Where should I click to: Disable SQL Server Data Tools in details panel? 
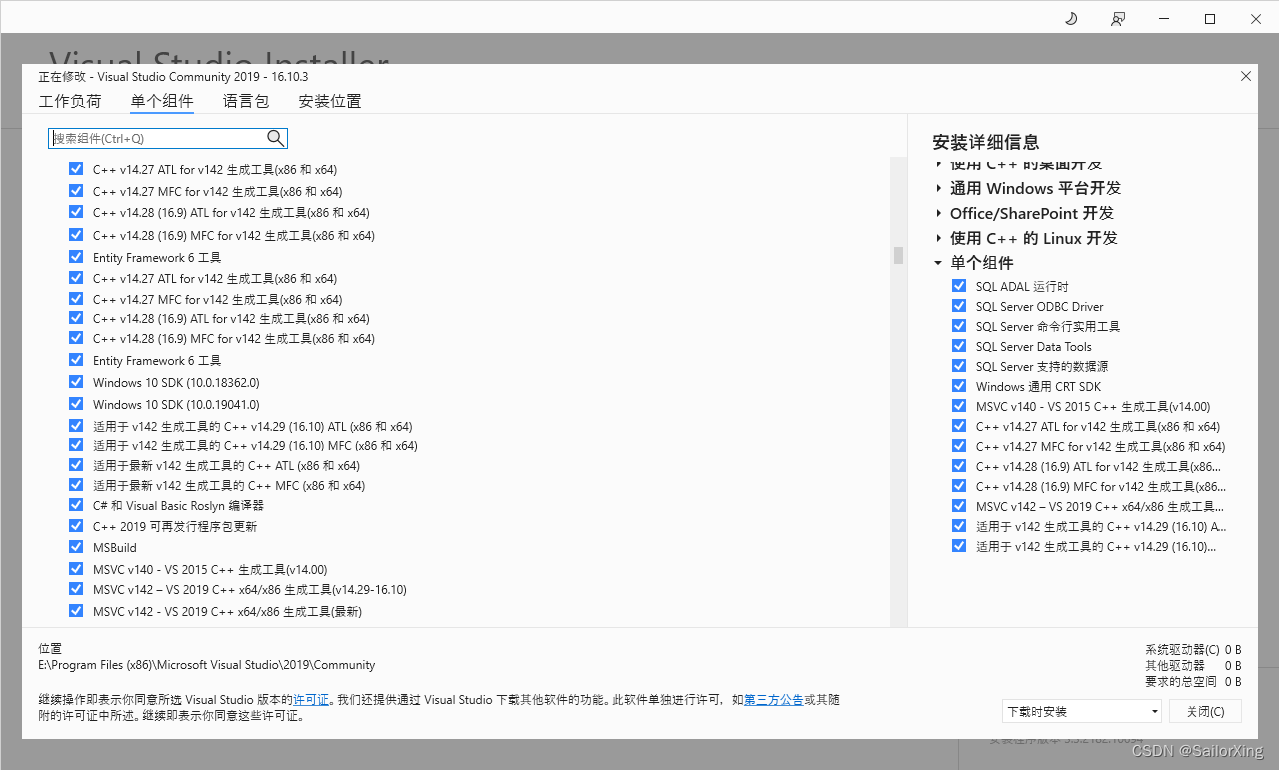click(x=958, y=345)
